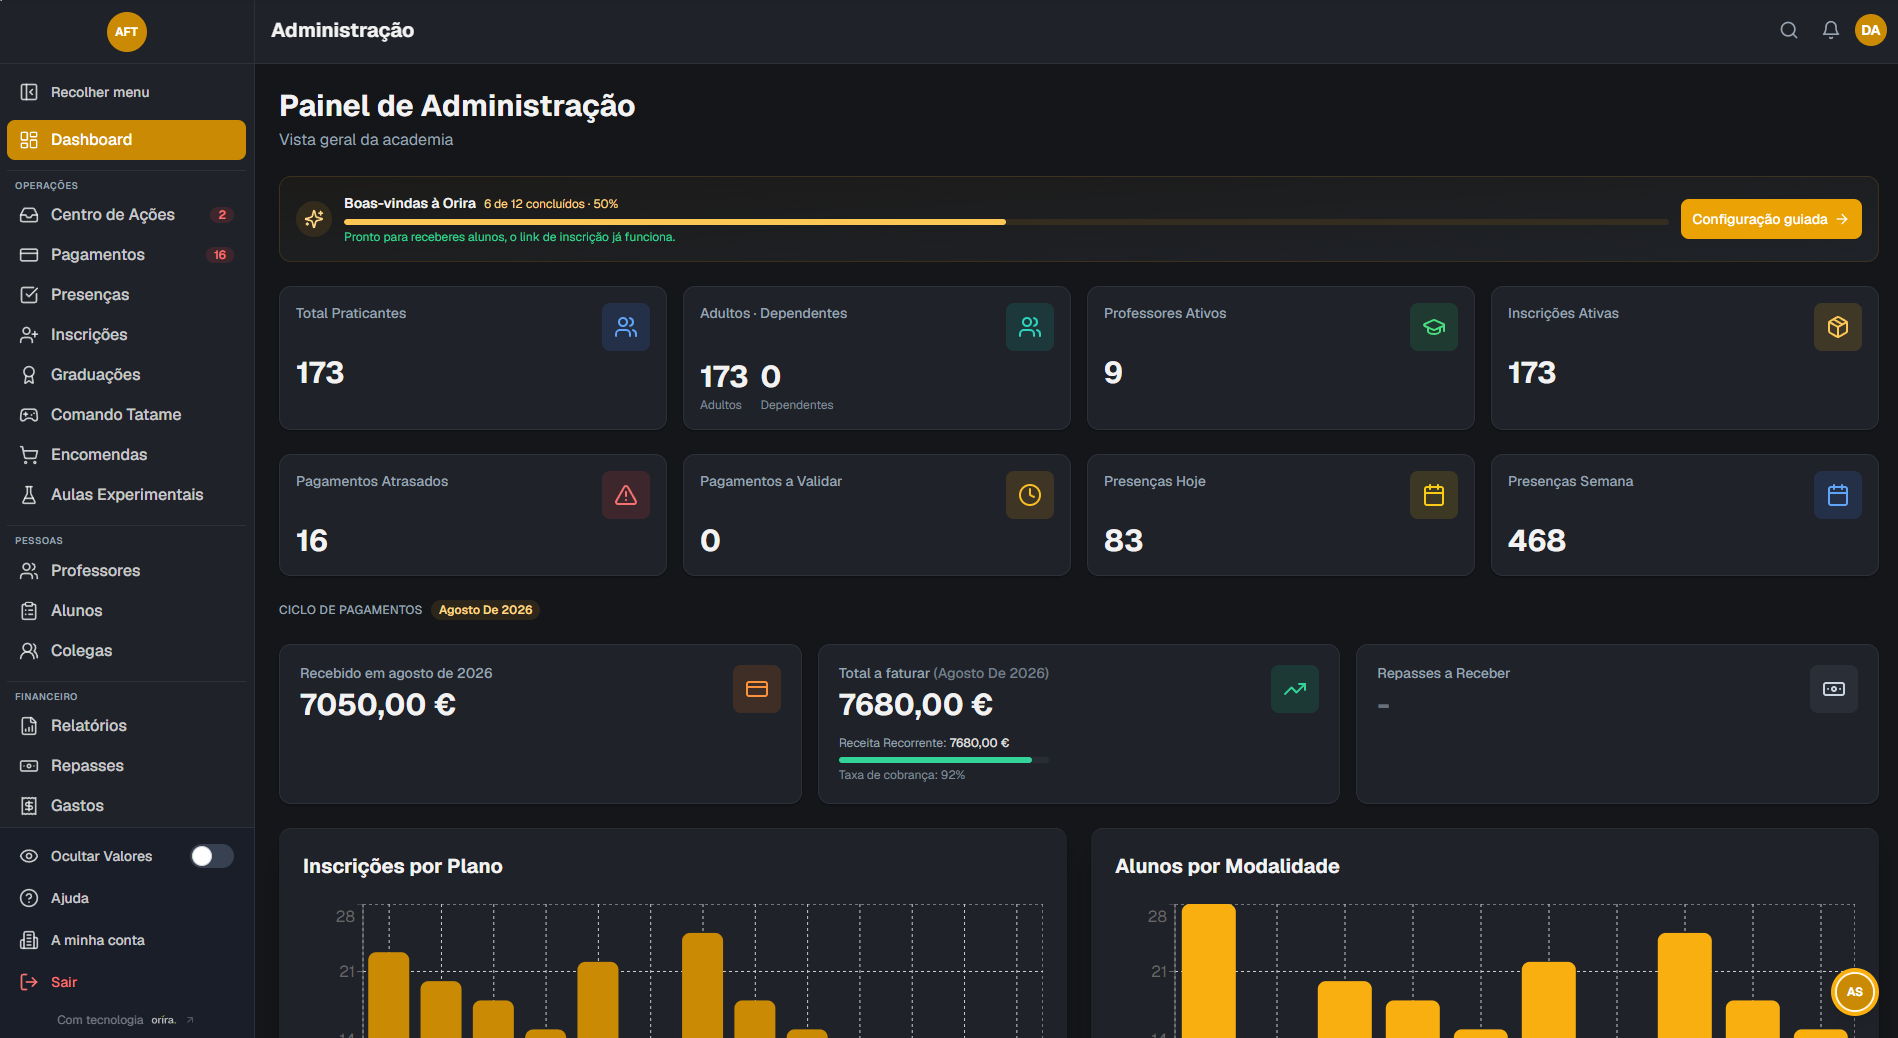Image resolution: width=1898 pixels, height=1038 pixels.
Task: Click the tallest bar in Alunos por Modalidade
Action: pyautogui.click(x=1209, y=970)
